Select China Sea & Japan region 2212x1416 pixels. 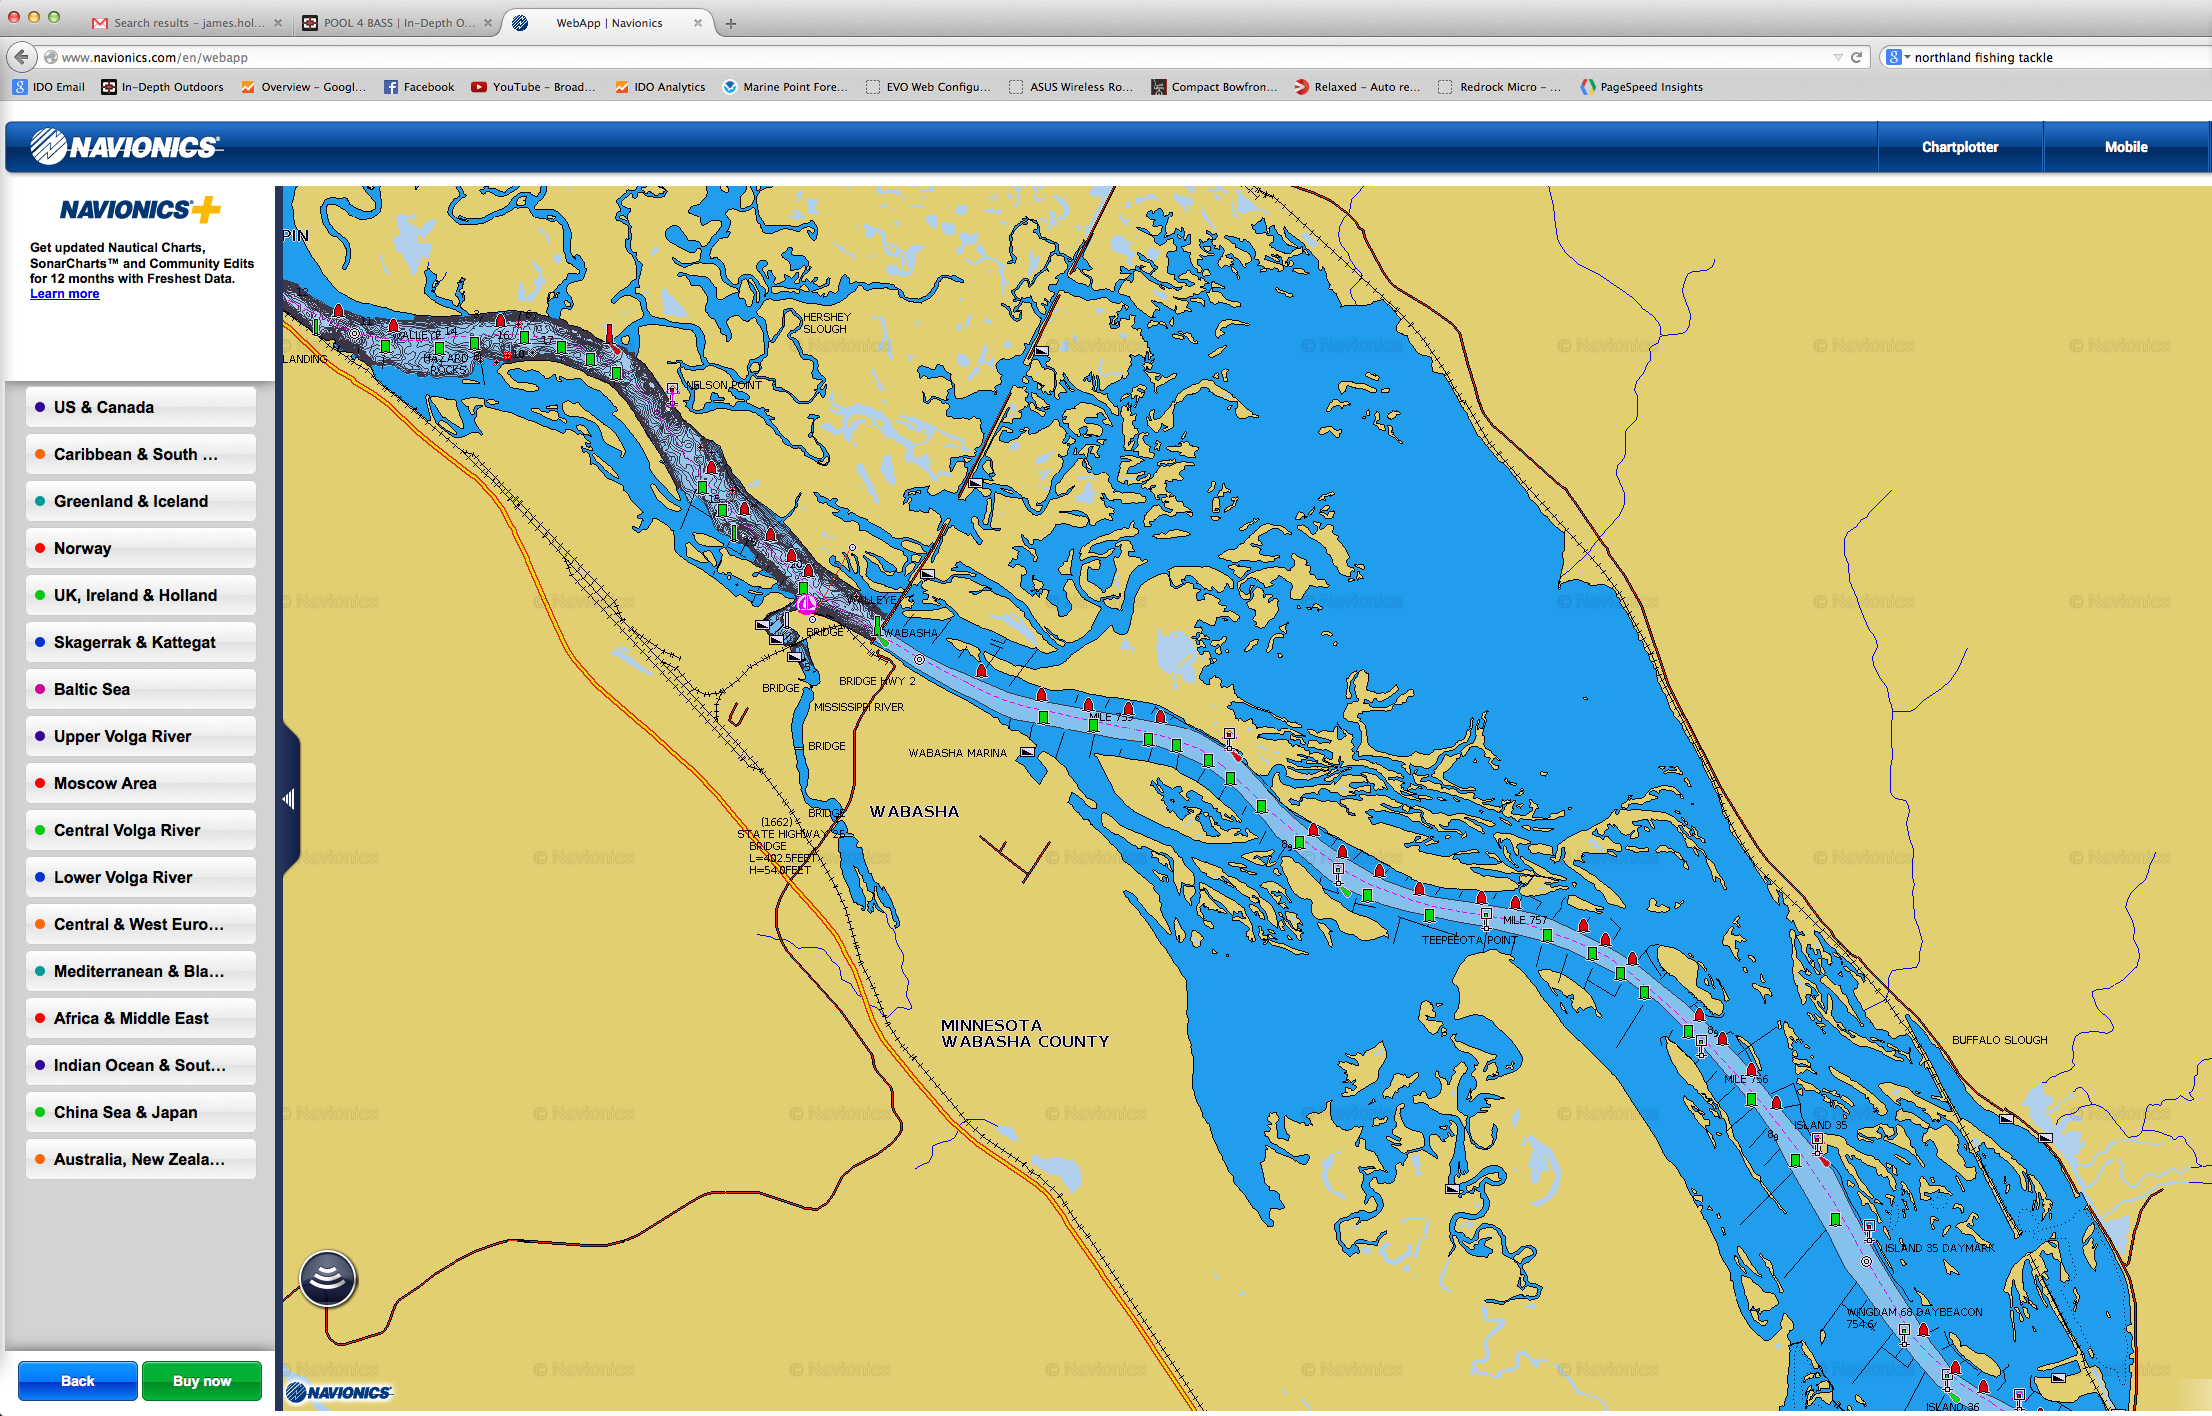click(140, 1112)
